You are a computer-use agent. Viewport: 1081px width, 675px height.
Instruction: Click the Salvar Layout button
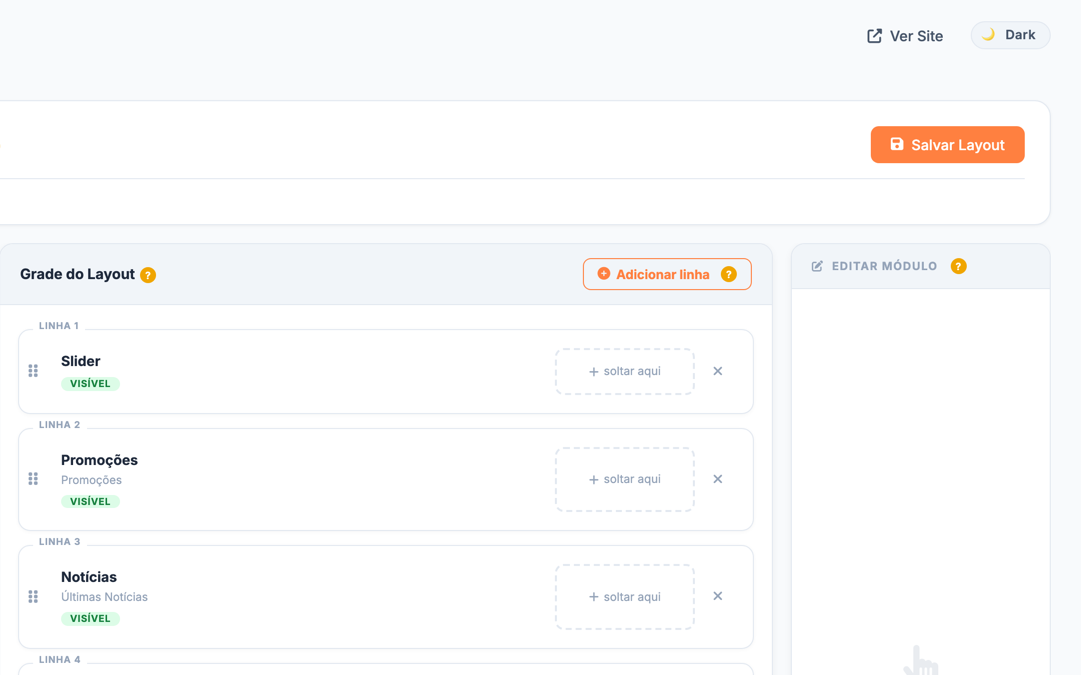coord(947,145)
